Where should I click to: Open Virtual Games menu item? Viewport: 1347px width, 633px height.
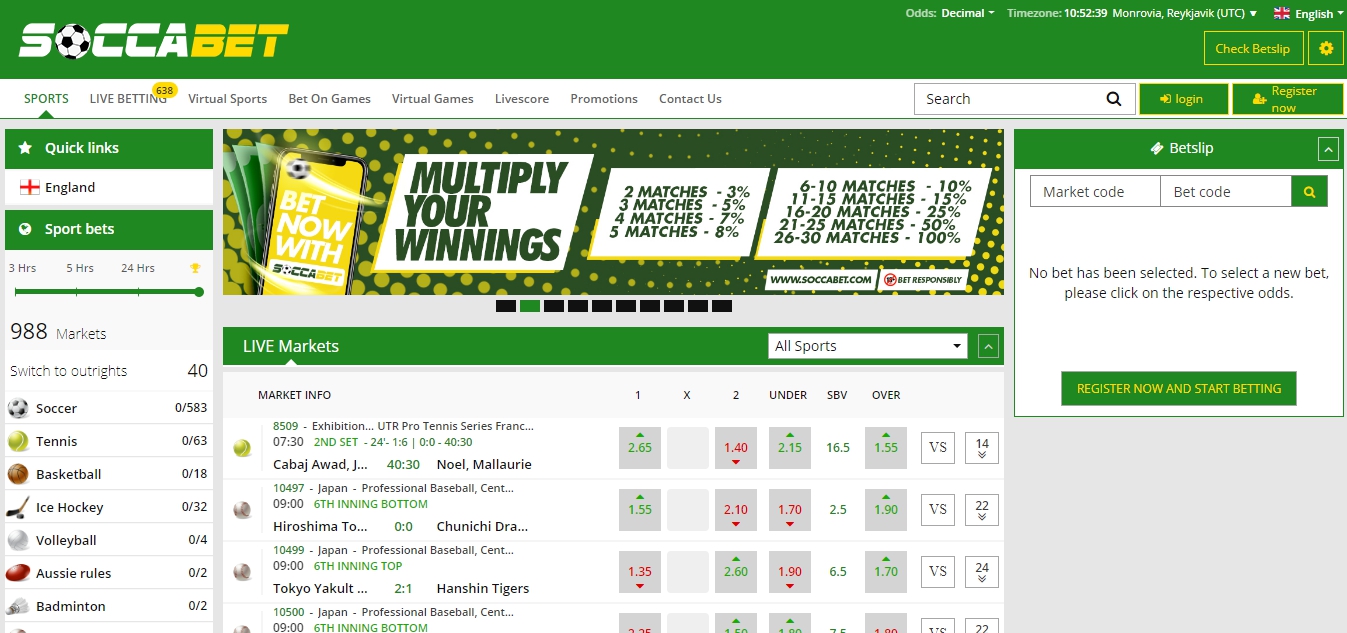pyautogui.click(x=433, y=99)
